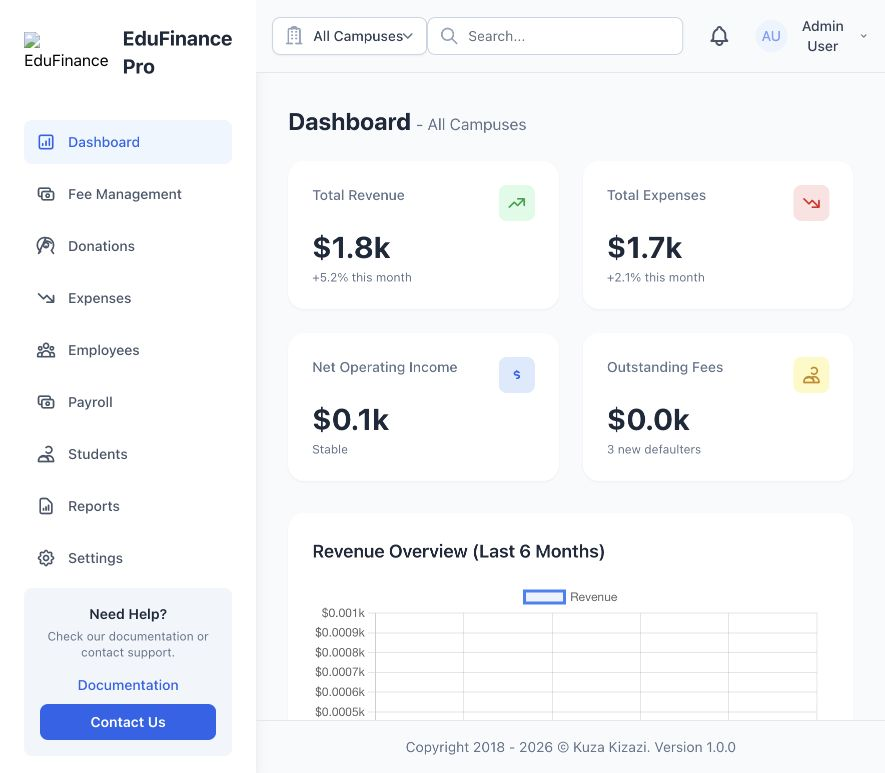Viewport: 885px width, 773px height.
Task: Click the Need Help? heading
Action: click(x=128, y=614)
